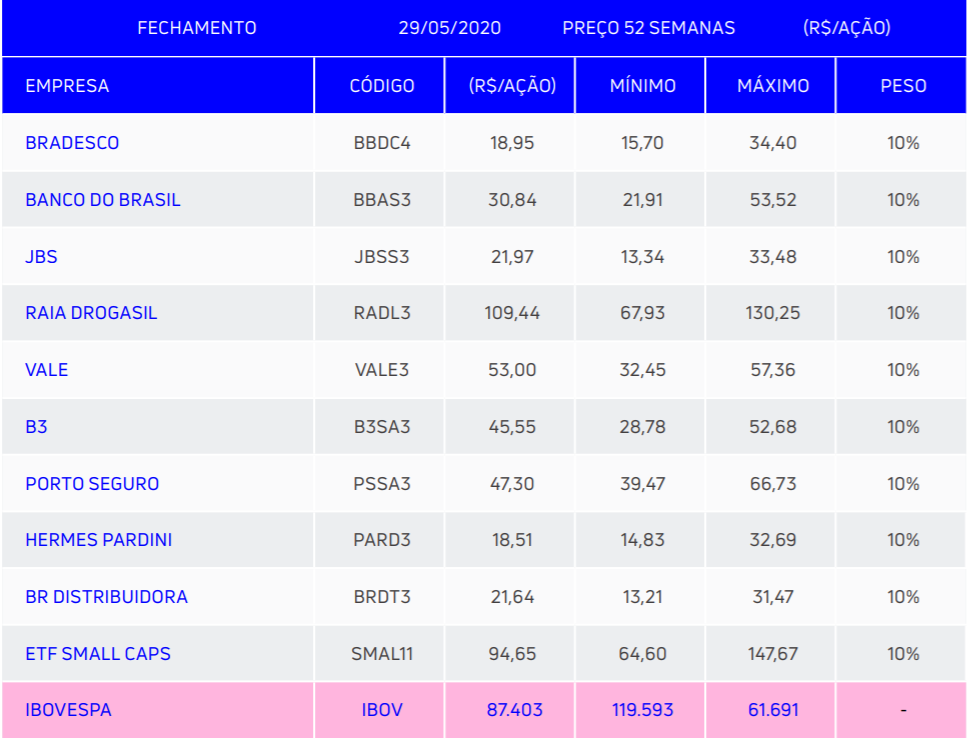Image resolution: width=968 pixels, height=738 pixels.
Task: Click the ETF Small Caps price 94,65
Action: 512,653
